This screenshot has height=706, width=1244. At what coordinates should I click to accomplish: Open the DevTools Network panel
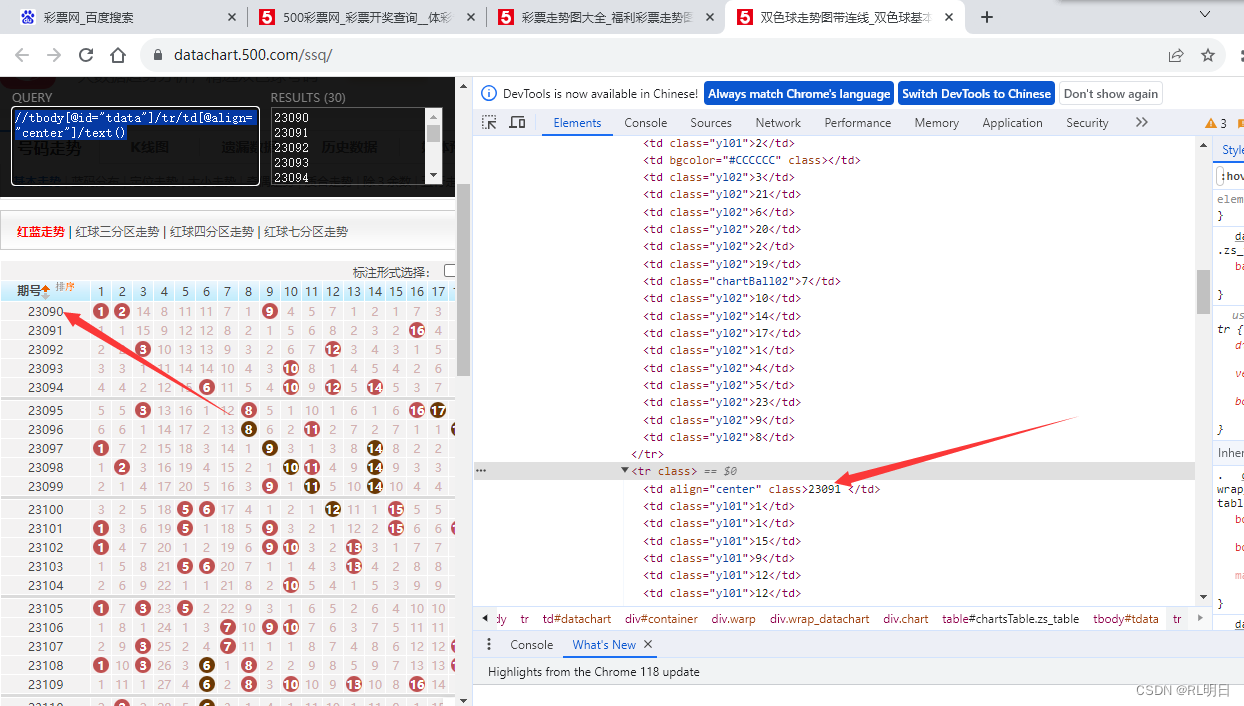point(778,123)
